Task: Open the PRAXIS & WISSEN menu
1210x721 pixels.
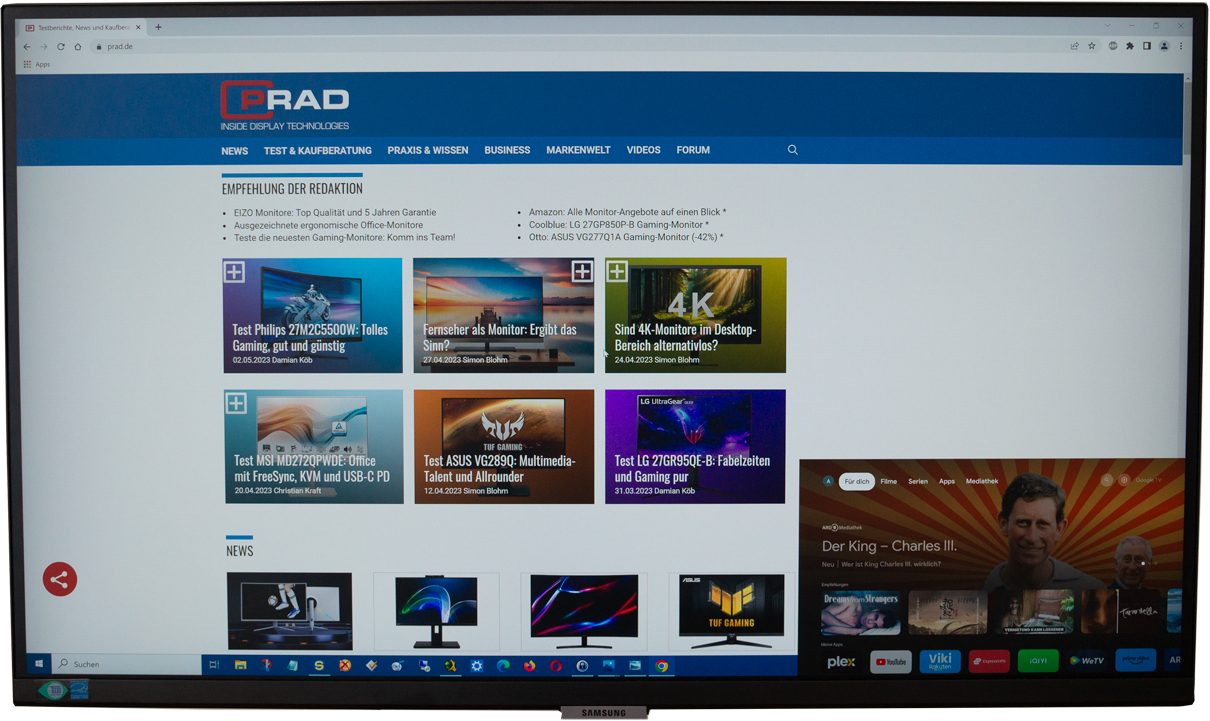Action: click(x=428, y=151)
